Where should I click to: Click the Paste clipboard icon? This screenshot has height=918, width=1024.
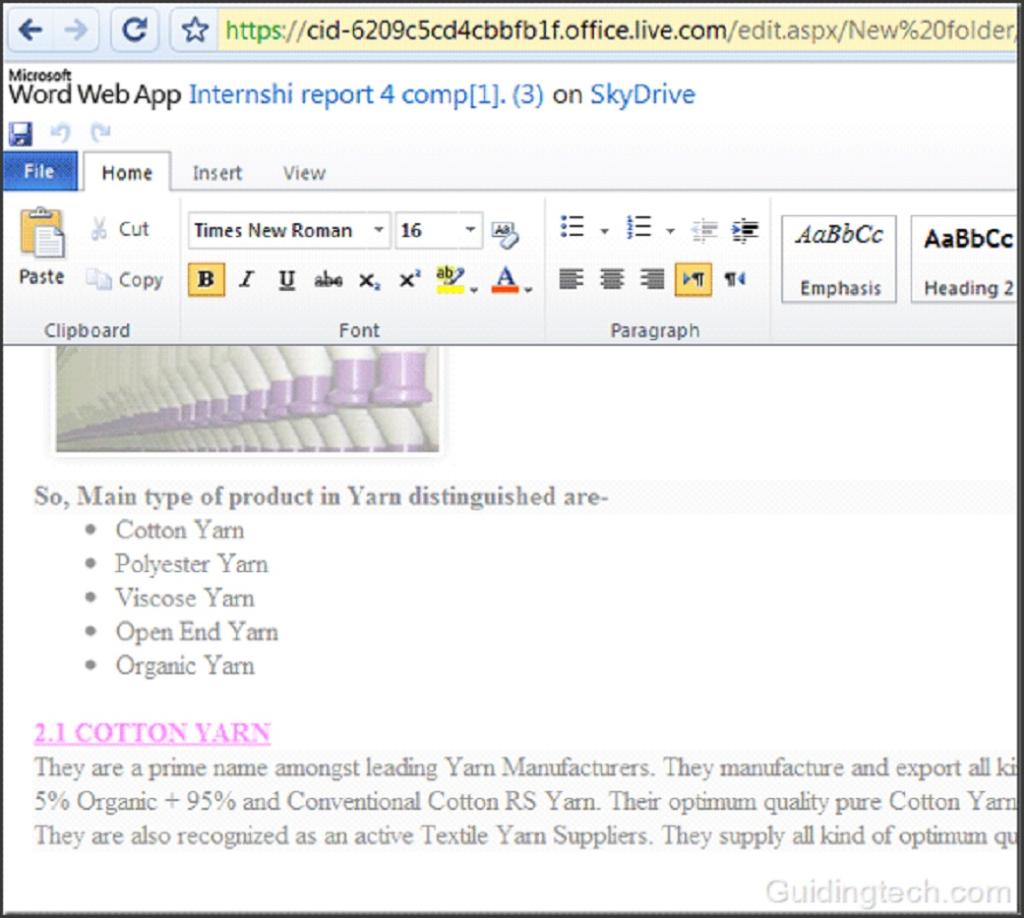point(42,233)
